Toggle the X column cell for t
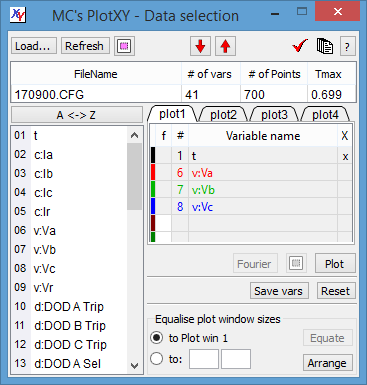This screenshot has height=385, width=367. pos(345,156)
